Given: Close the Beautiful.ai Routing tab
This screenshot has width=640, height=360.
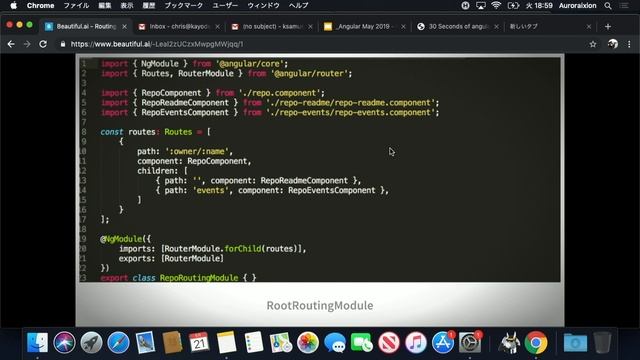Looking at the screenshot, I should coord(124,27).
